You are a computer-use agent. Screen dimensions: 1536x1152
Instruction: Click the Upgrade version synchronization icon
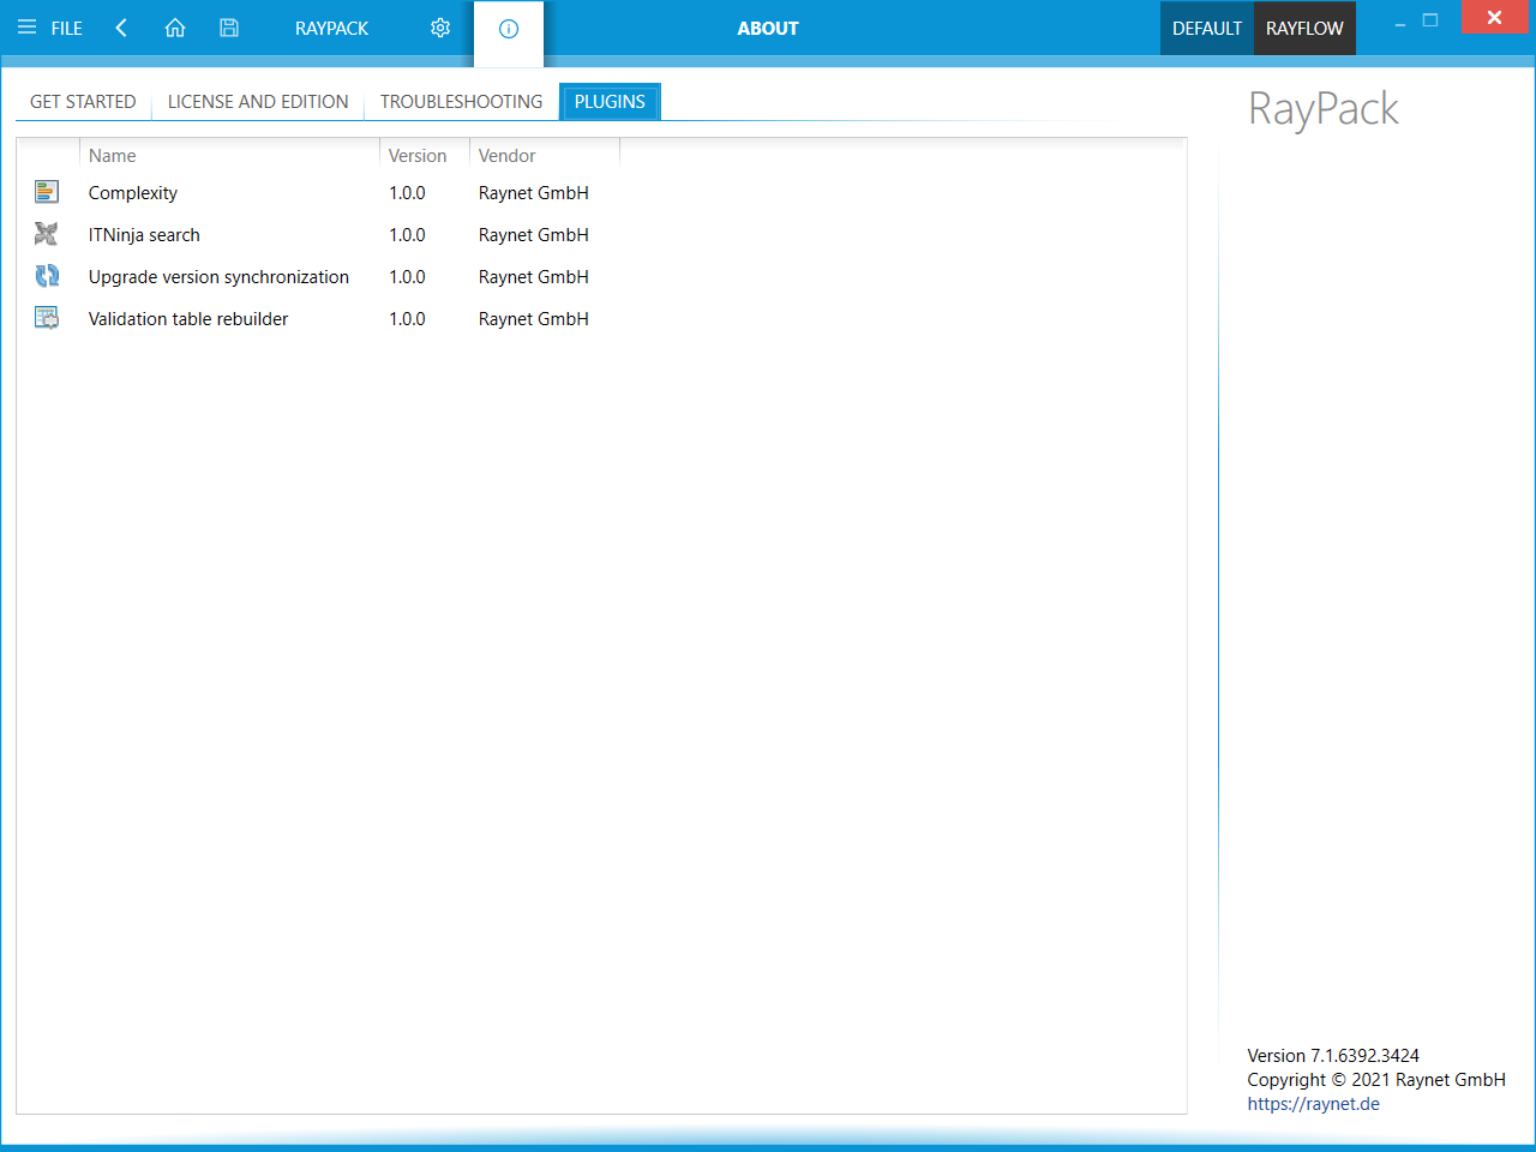click(x=46, y=276)
